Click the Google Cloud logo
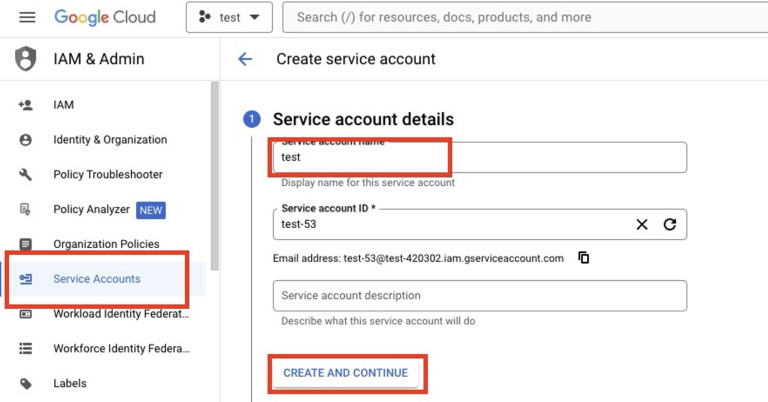 click(105, 17)
